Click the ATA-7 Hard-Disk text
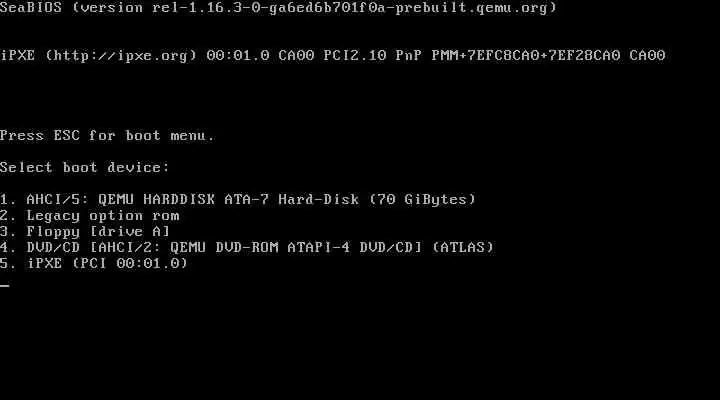Screen dimensions: 720x400 [292, 199]
